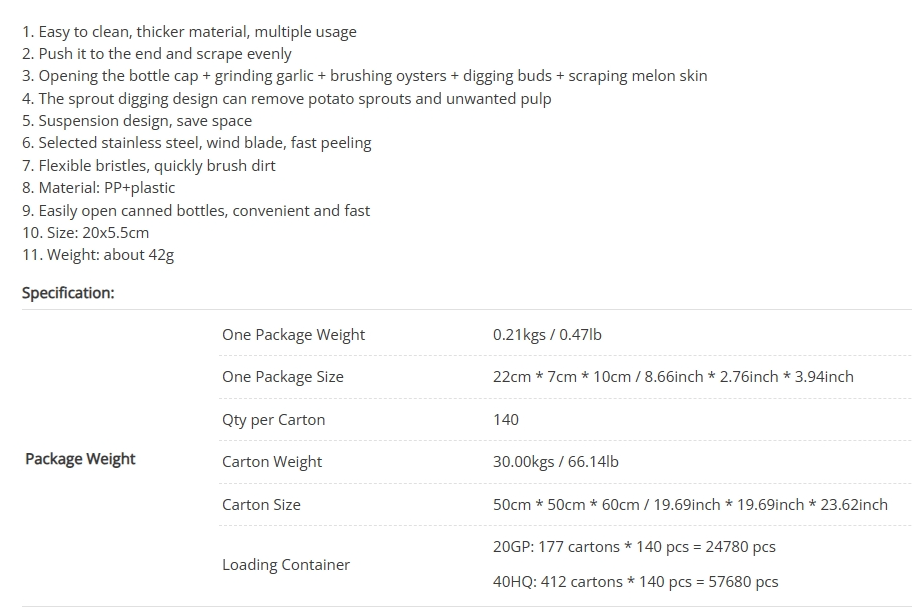Click the 40HQ 412 cartons line
This screenshot has width=912, height=610.
click(635, 582)
